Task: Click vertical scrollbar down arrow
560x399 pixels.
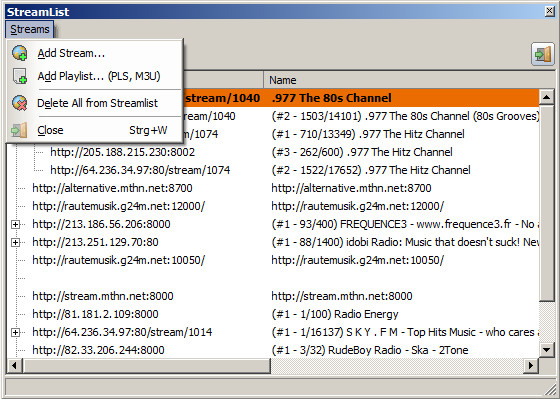Action: click(x=546, y=350)
